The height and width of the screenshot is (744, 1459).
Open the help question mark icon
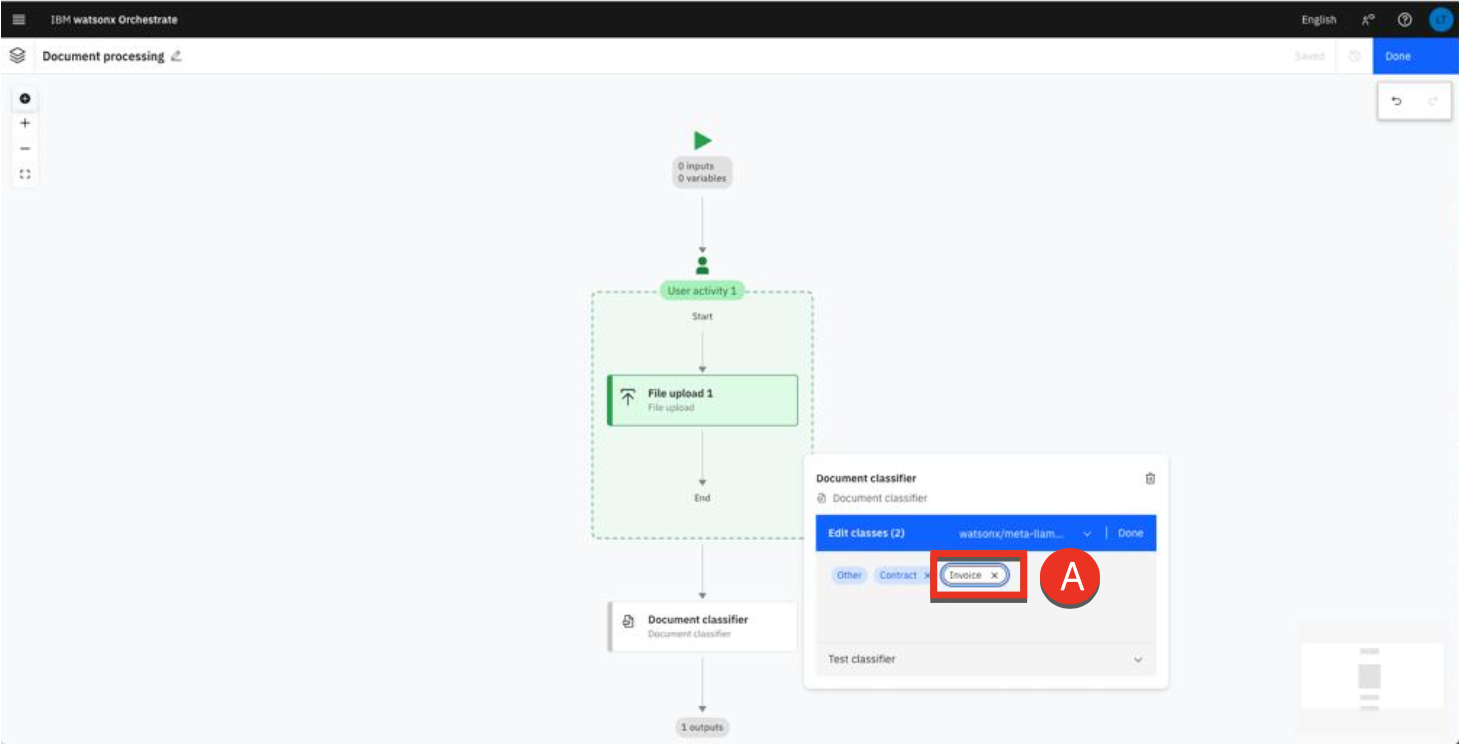coord(1404,19)
